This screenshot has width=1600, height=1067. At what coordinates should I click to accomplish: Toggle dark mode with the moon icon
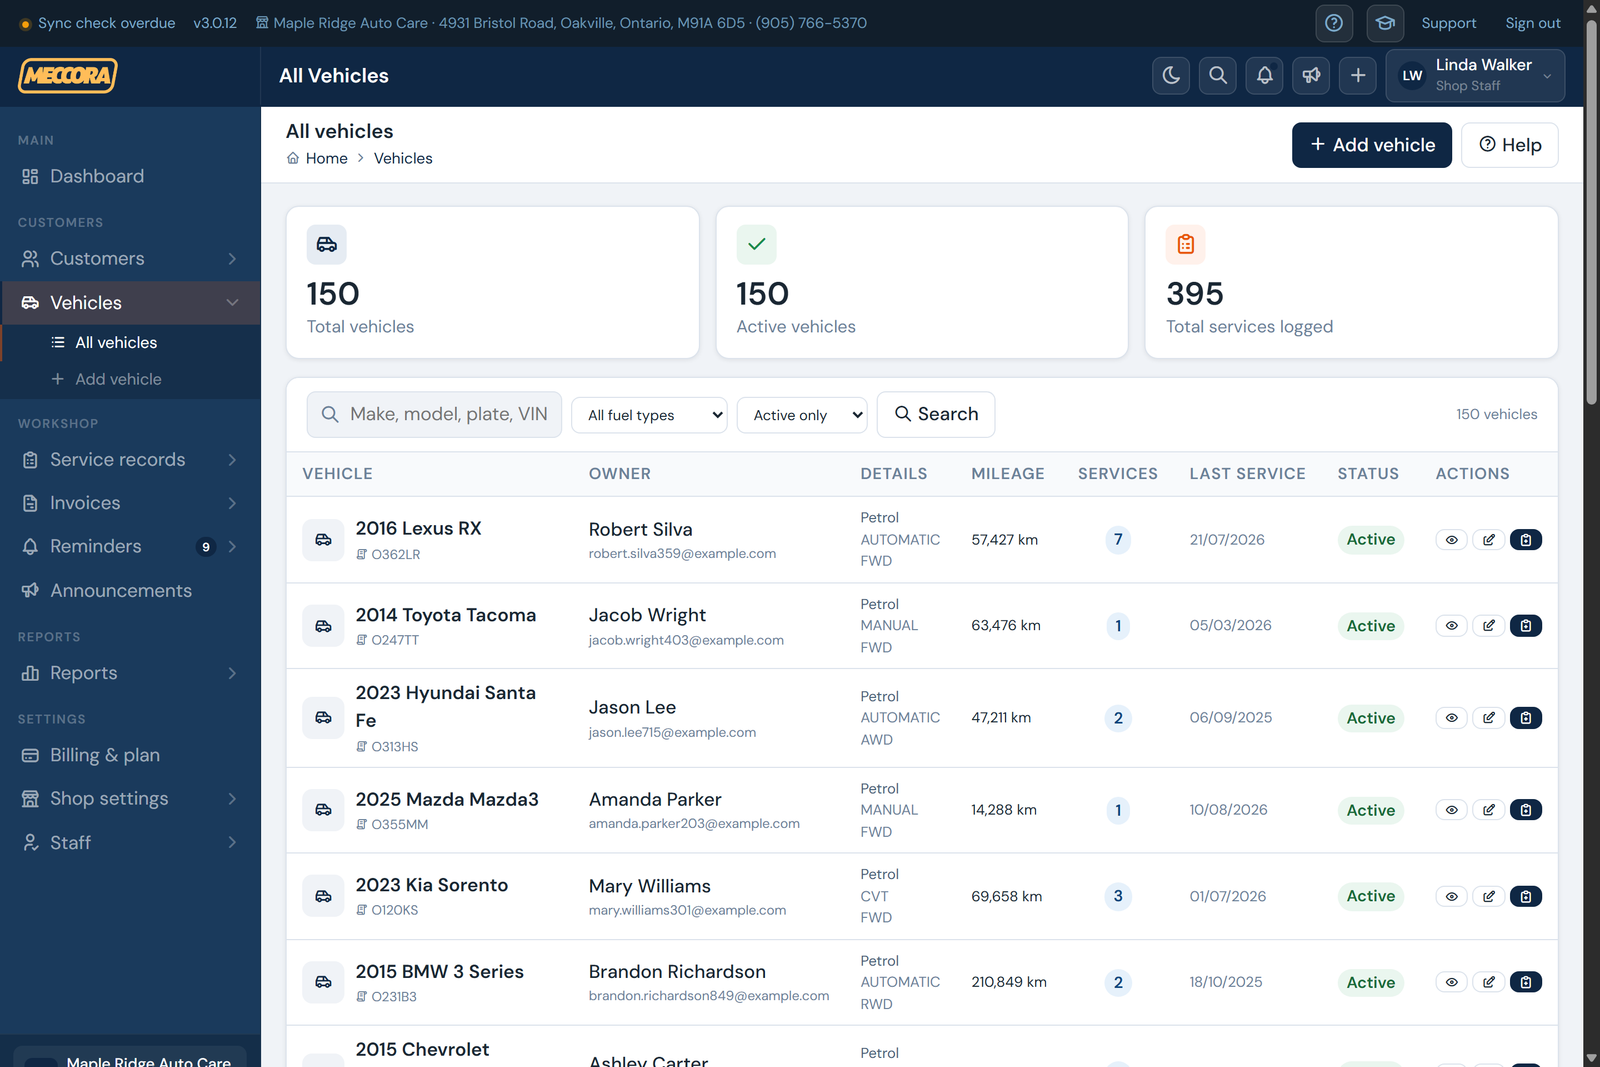point(1171,75)
